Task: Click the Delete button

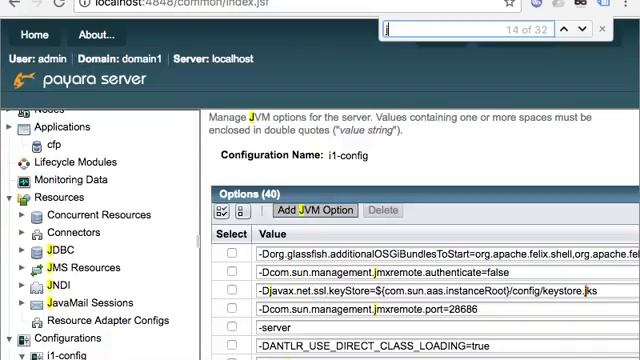Action: click(383, 210)
